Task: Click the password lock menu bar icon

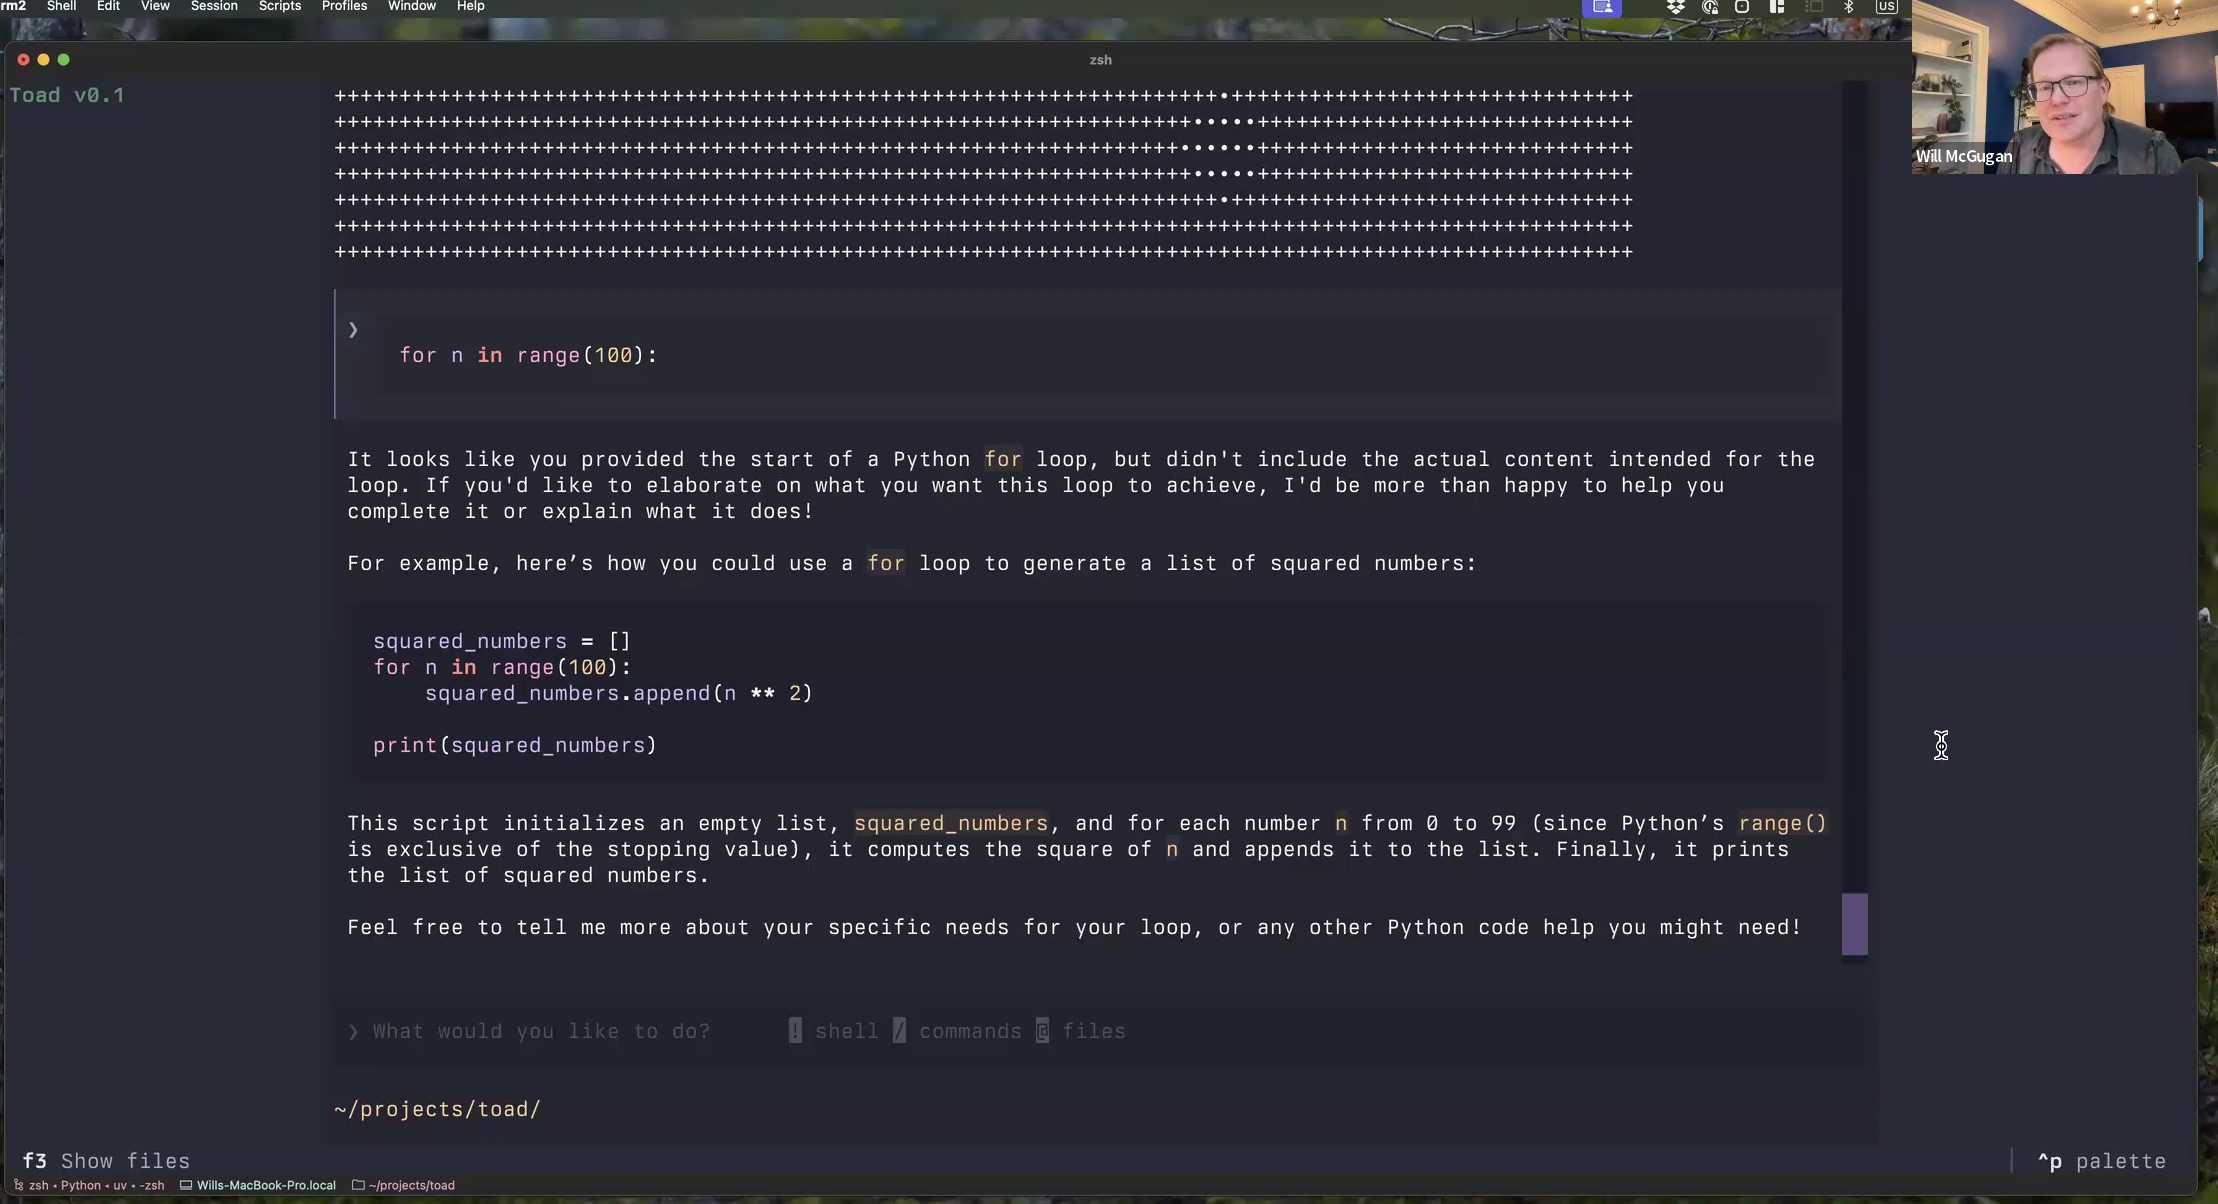Action: pos(1710,7)
